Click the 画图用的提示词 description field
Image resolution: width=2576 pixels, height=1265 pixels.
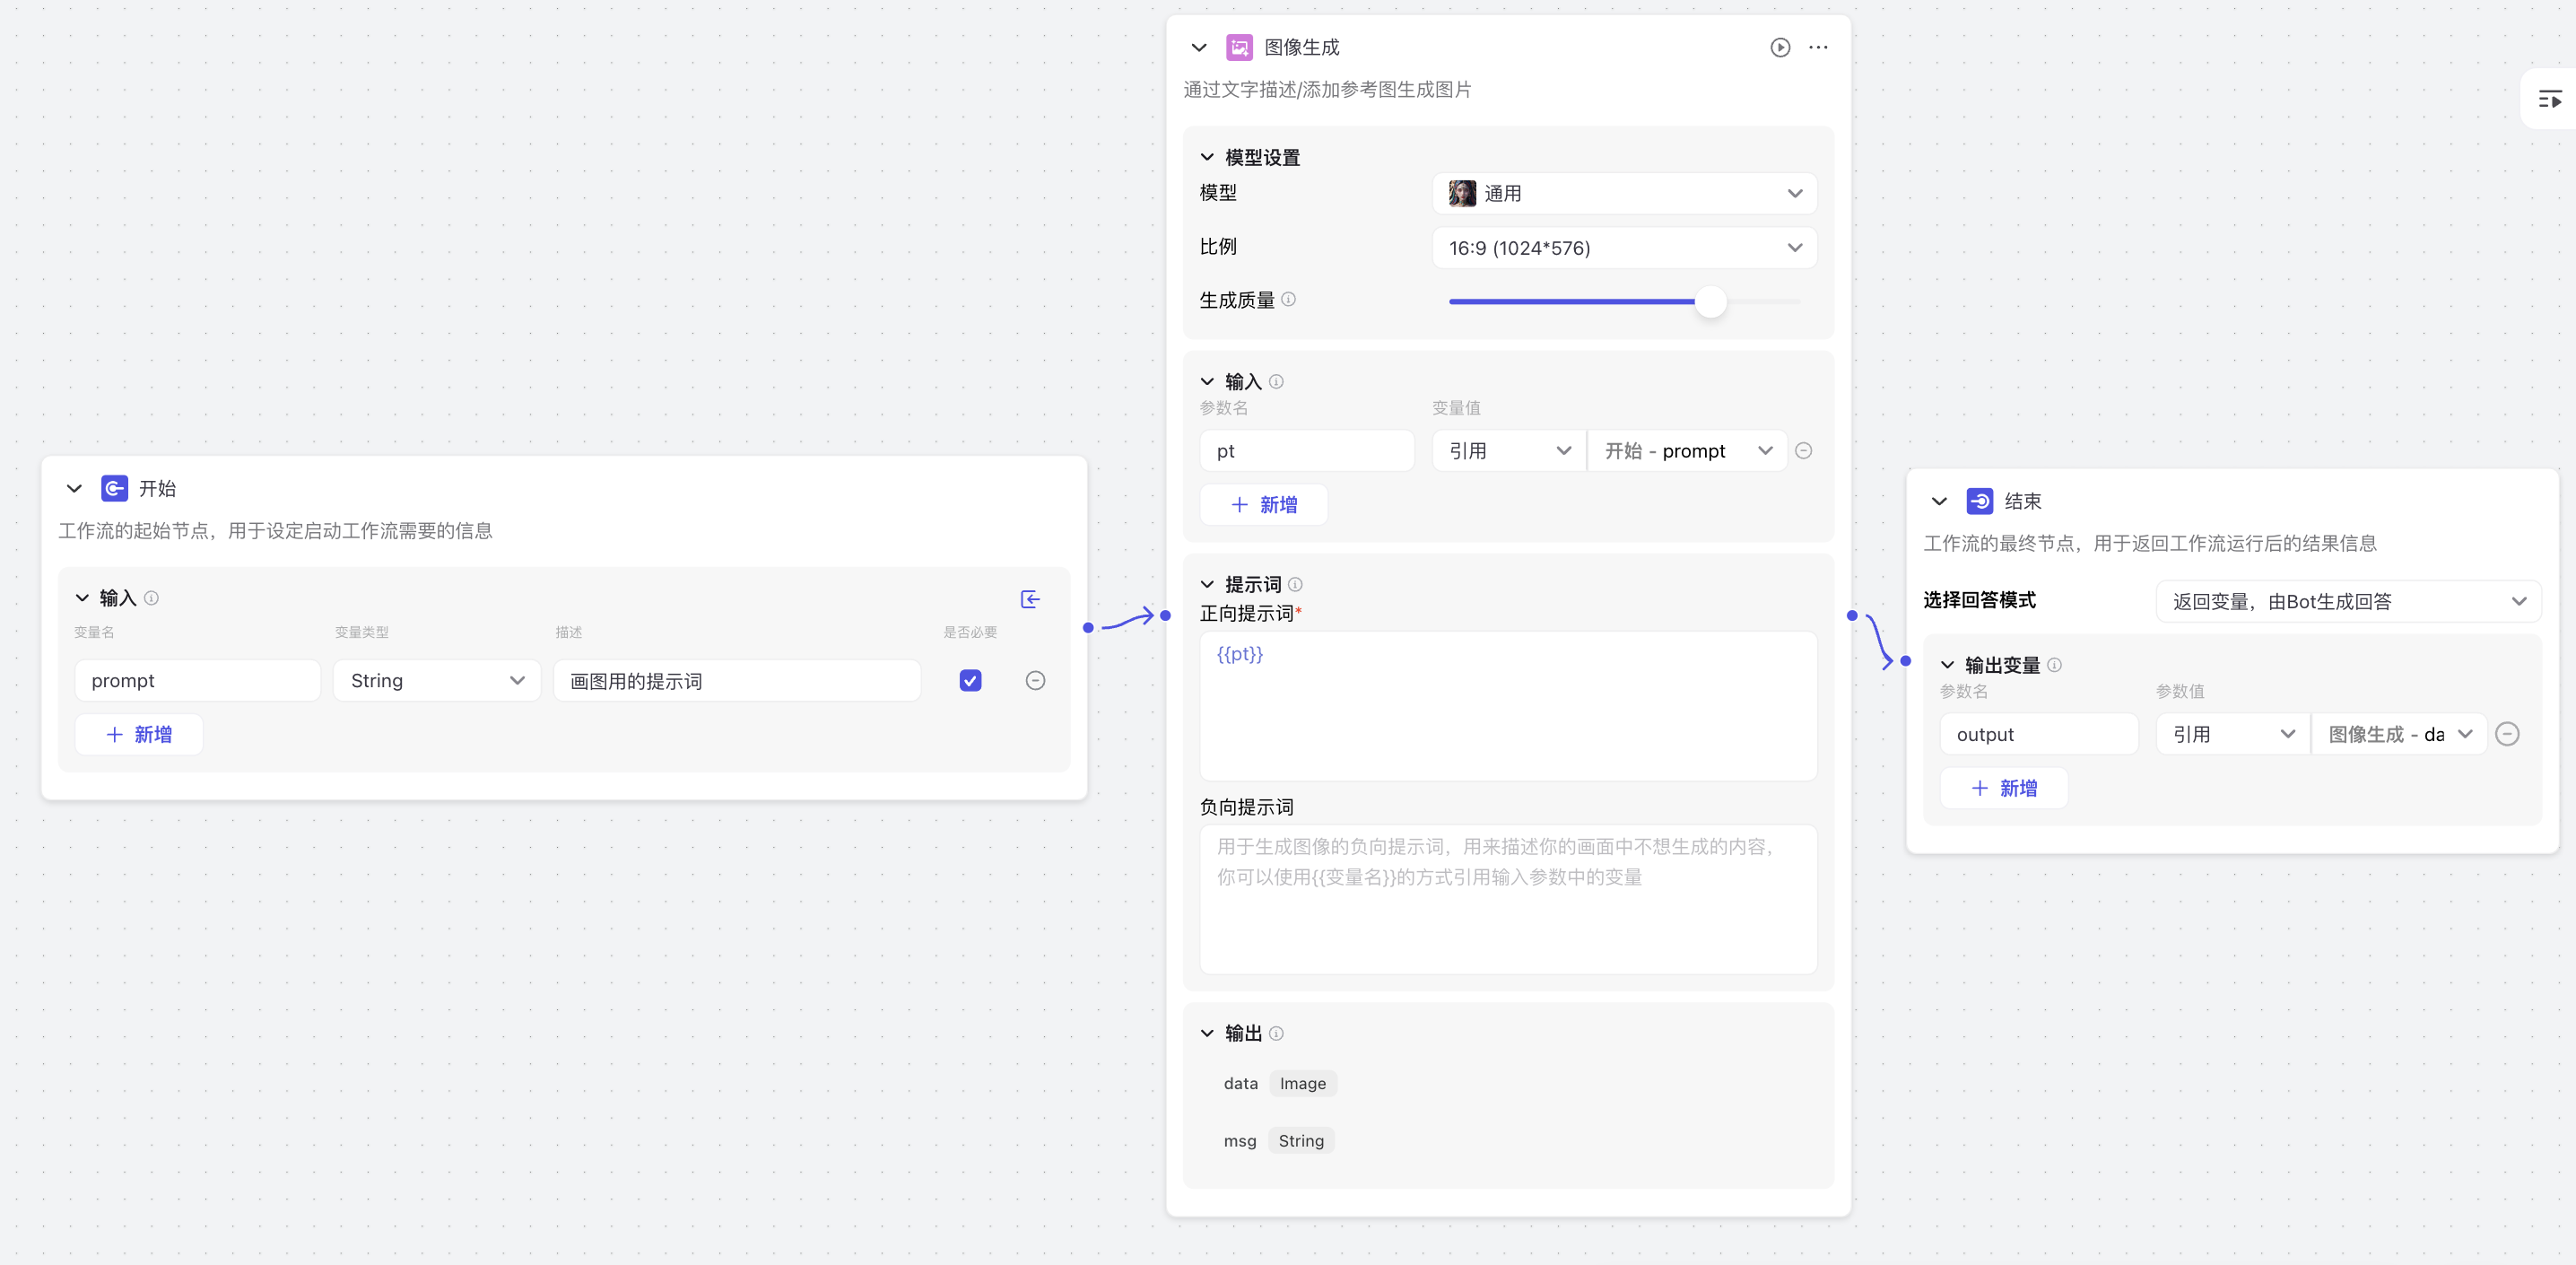coord(737,680)
